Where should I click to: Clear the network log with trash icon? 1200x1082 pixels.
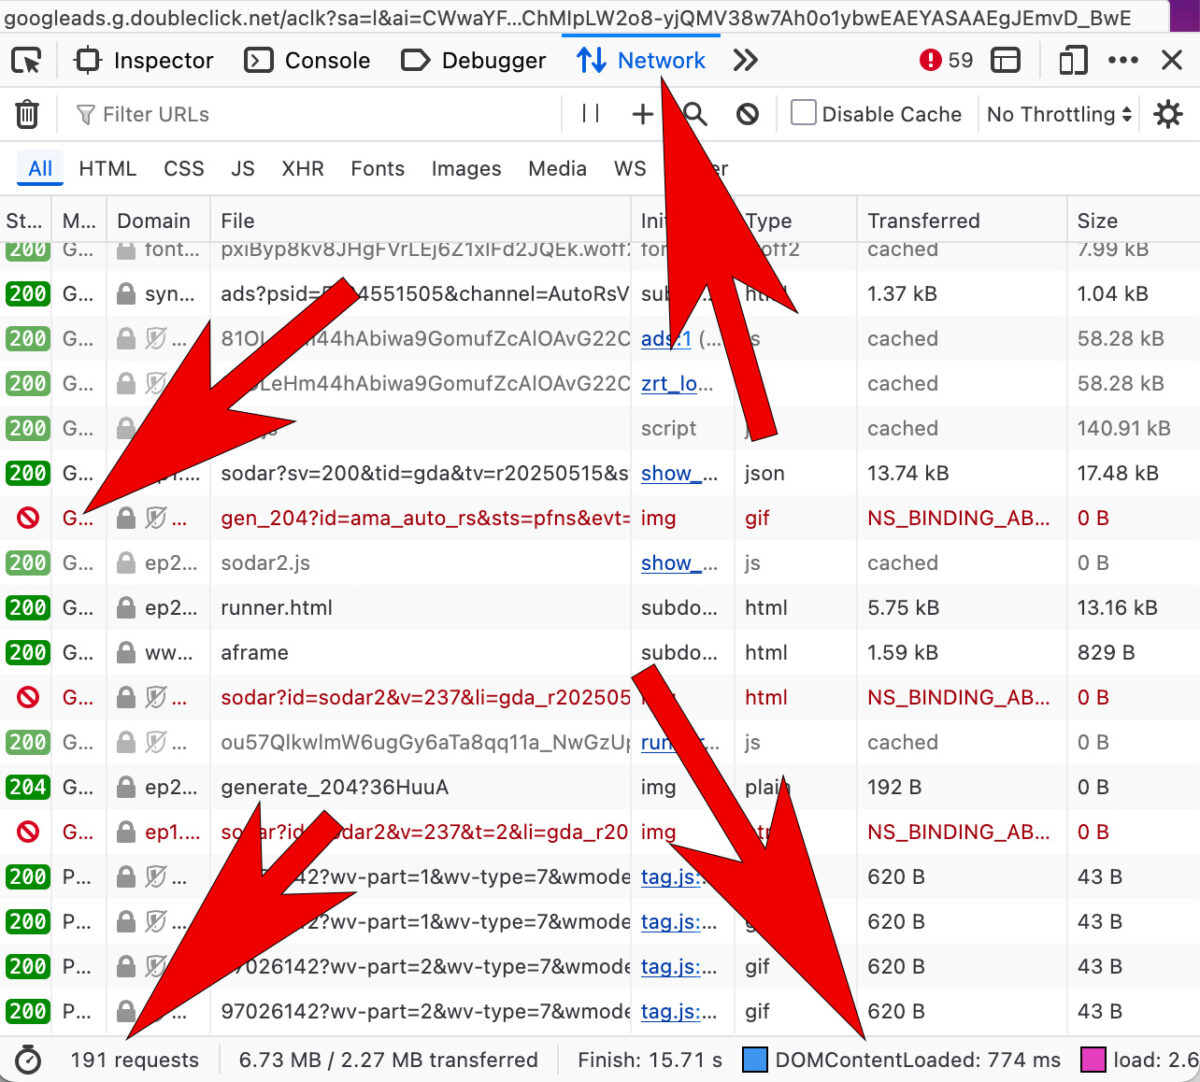(27, 114)
